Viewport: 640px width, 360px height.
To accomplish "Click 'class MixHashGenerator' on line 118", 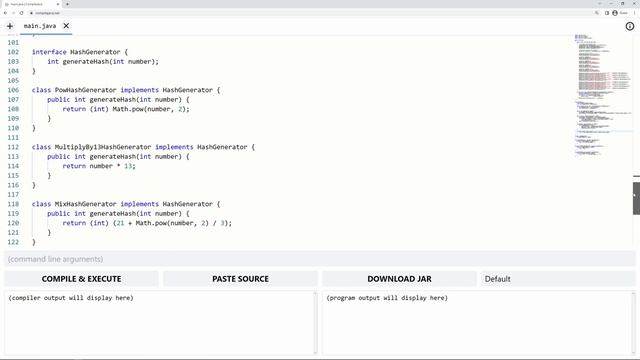I will click(x=74, y=204).
